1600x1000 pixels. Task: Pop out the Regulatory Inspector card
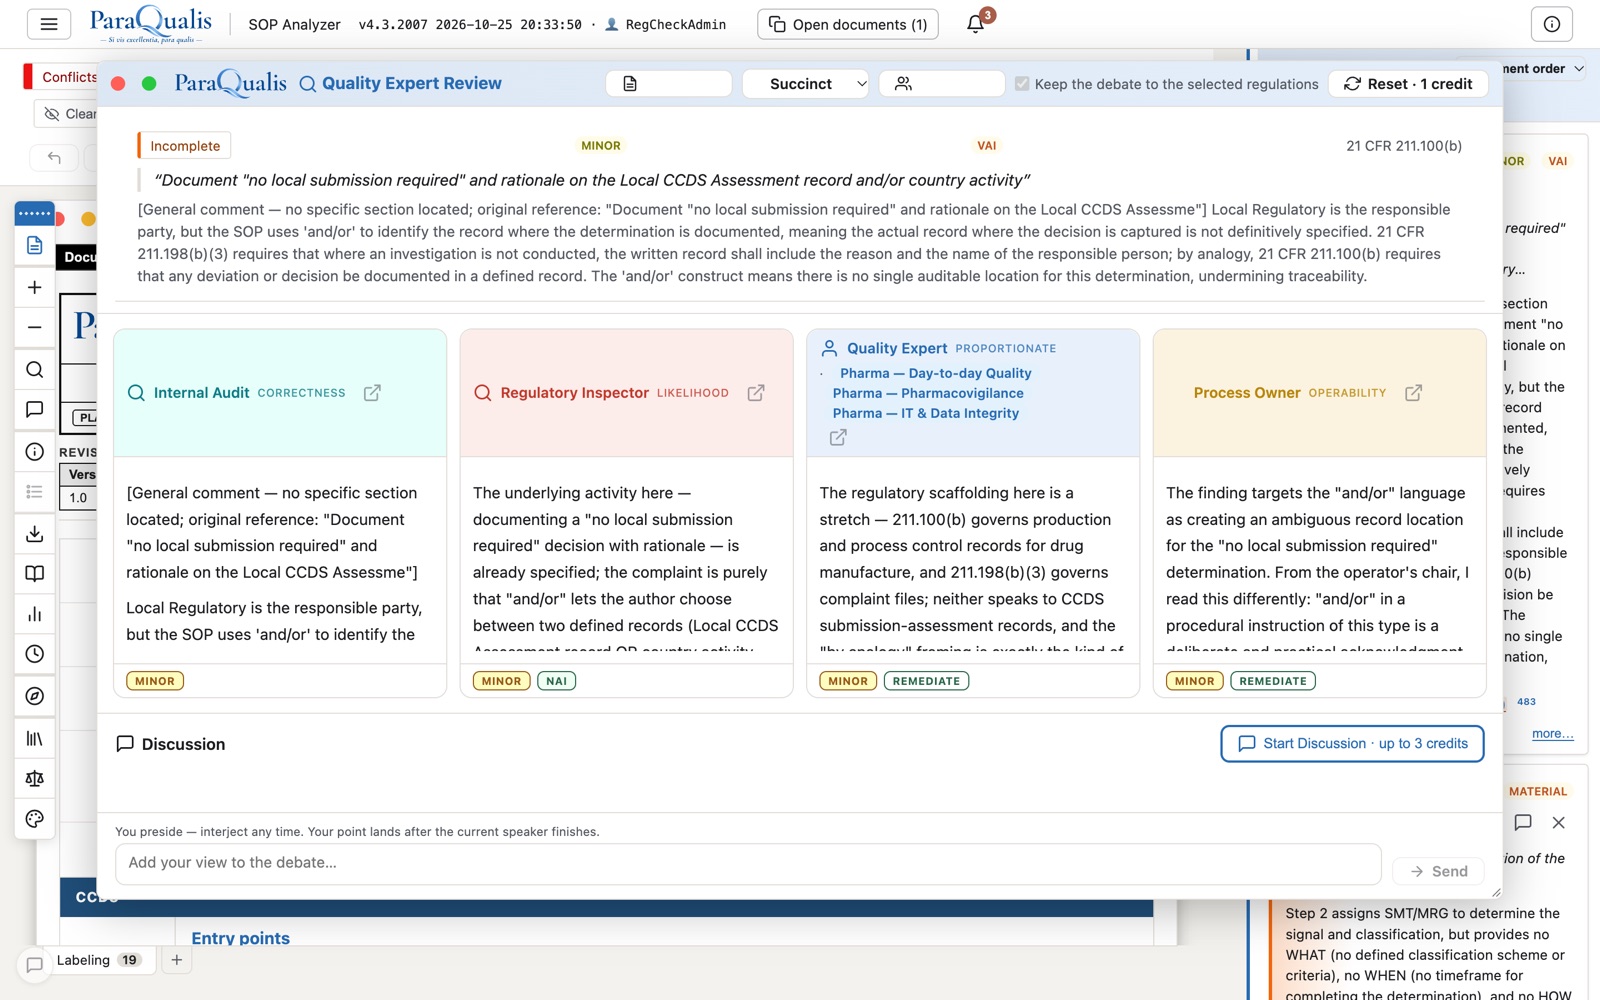[x=756, y=393]
